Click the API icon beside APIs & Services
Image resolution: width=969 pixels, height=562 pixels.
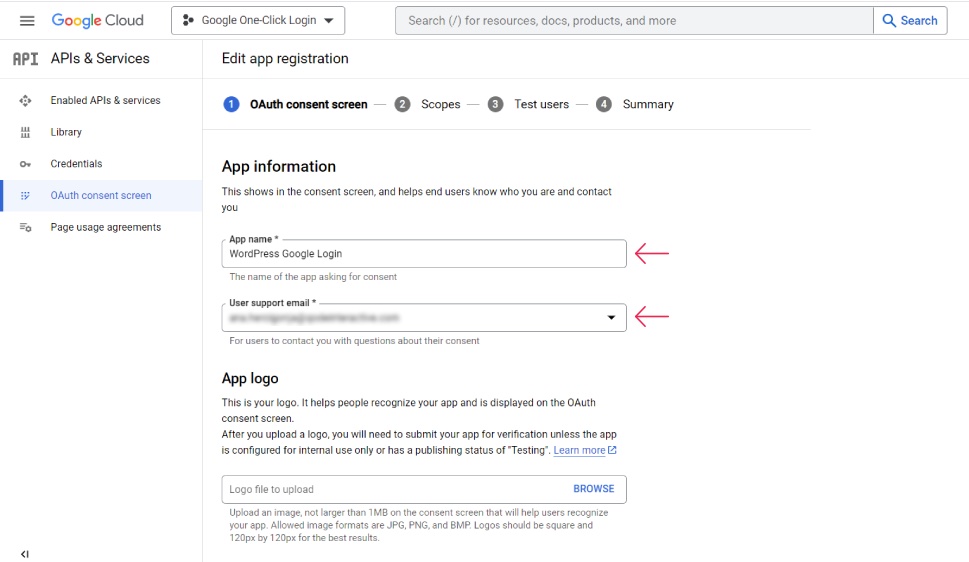point(25,59)
